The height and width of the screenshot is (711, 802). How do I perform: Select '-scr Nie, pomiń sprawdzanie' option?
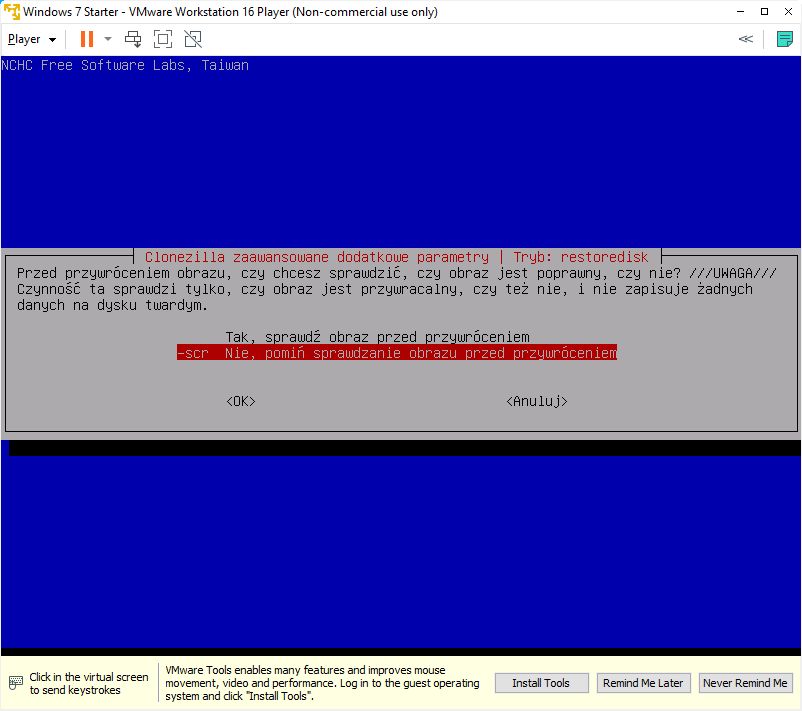click(x=396, y=353)
